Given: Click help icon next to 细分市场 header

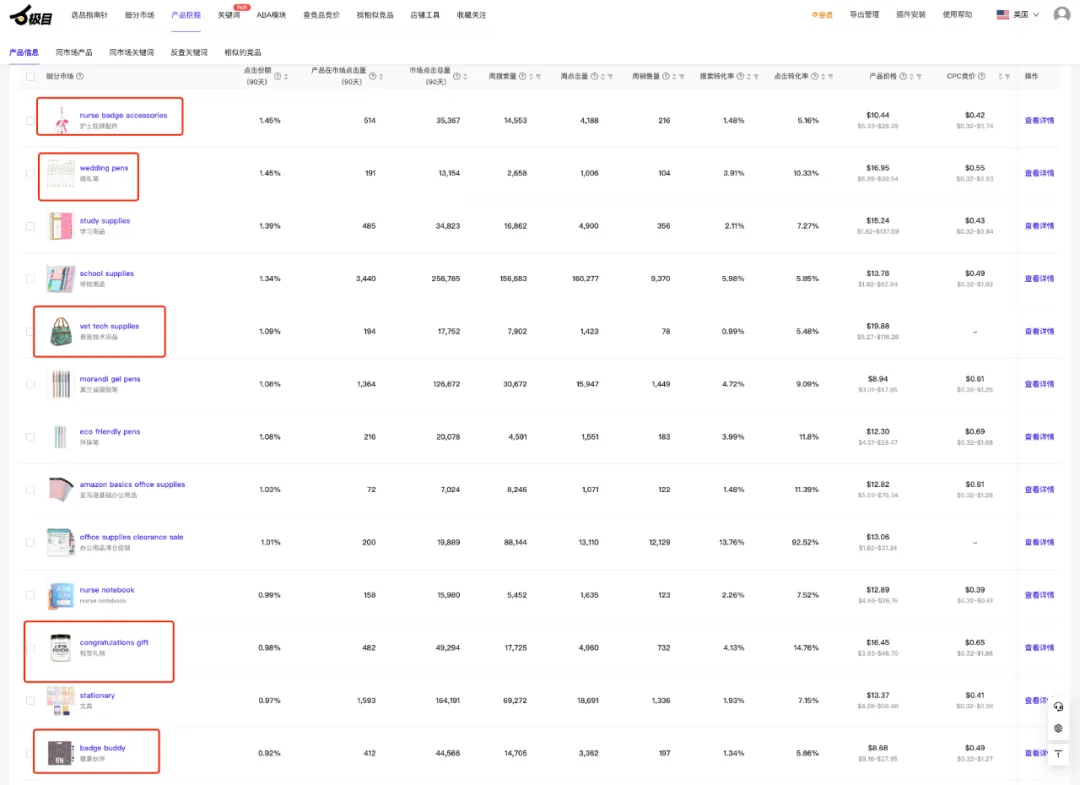Looking at the screenshot, I should coord(80,76).
